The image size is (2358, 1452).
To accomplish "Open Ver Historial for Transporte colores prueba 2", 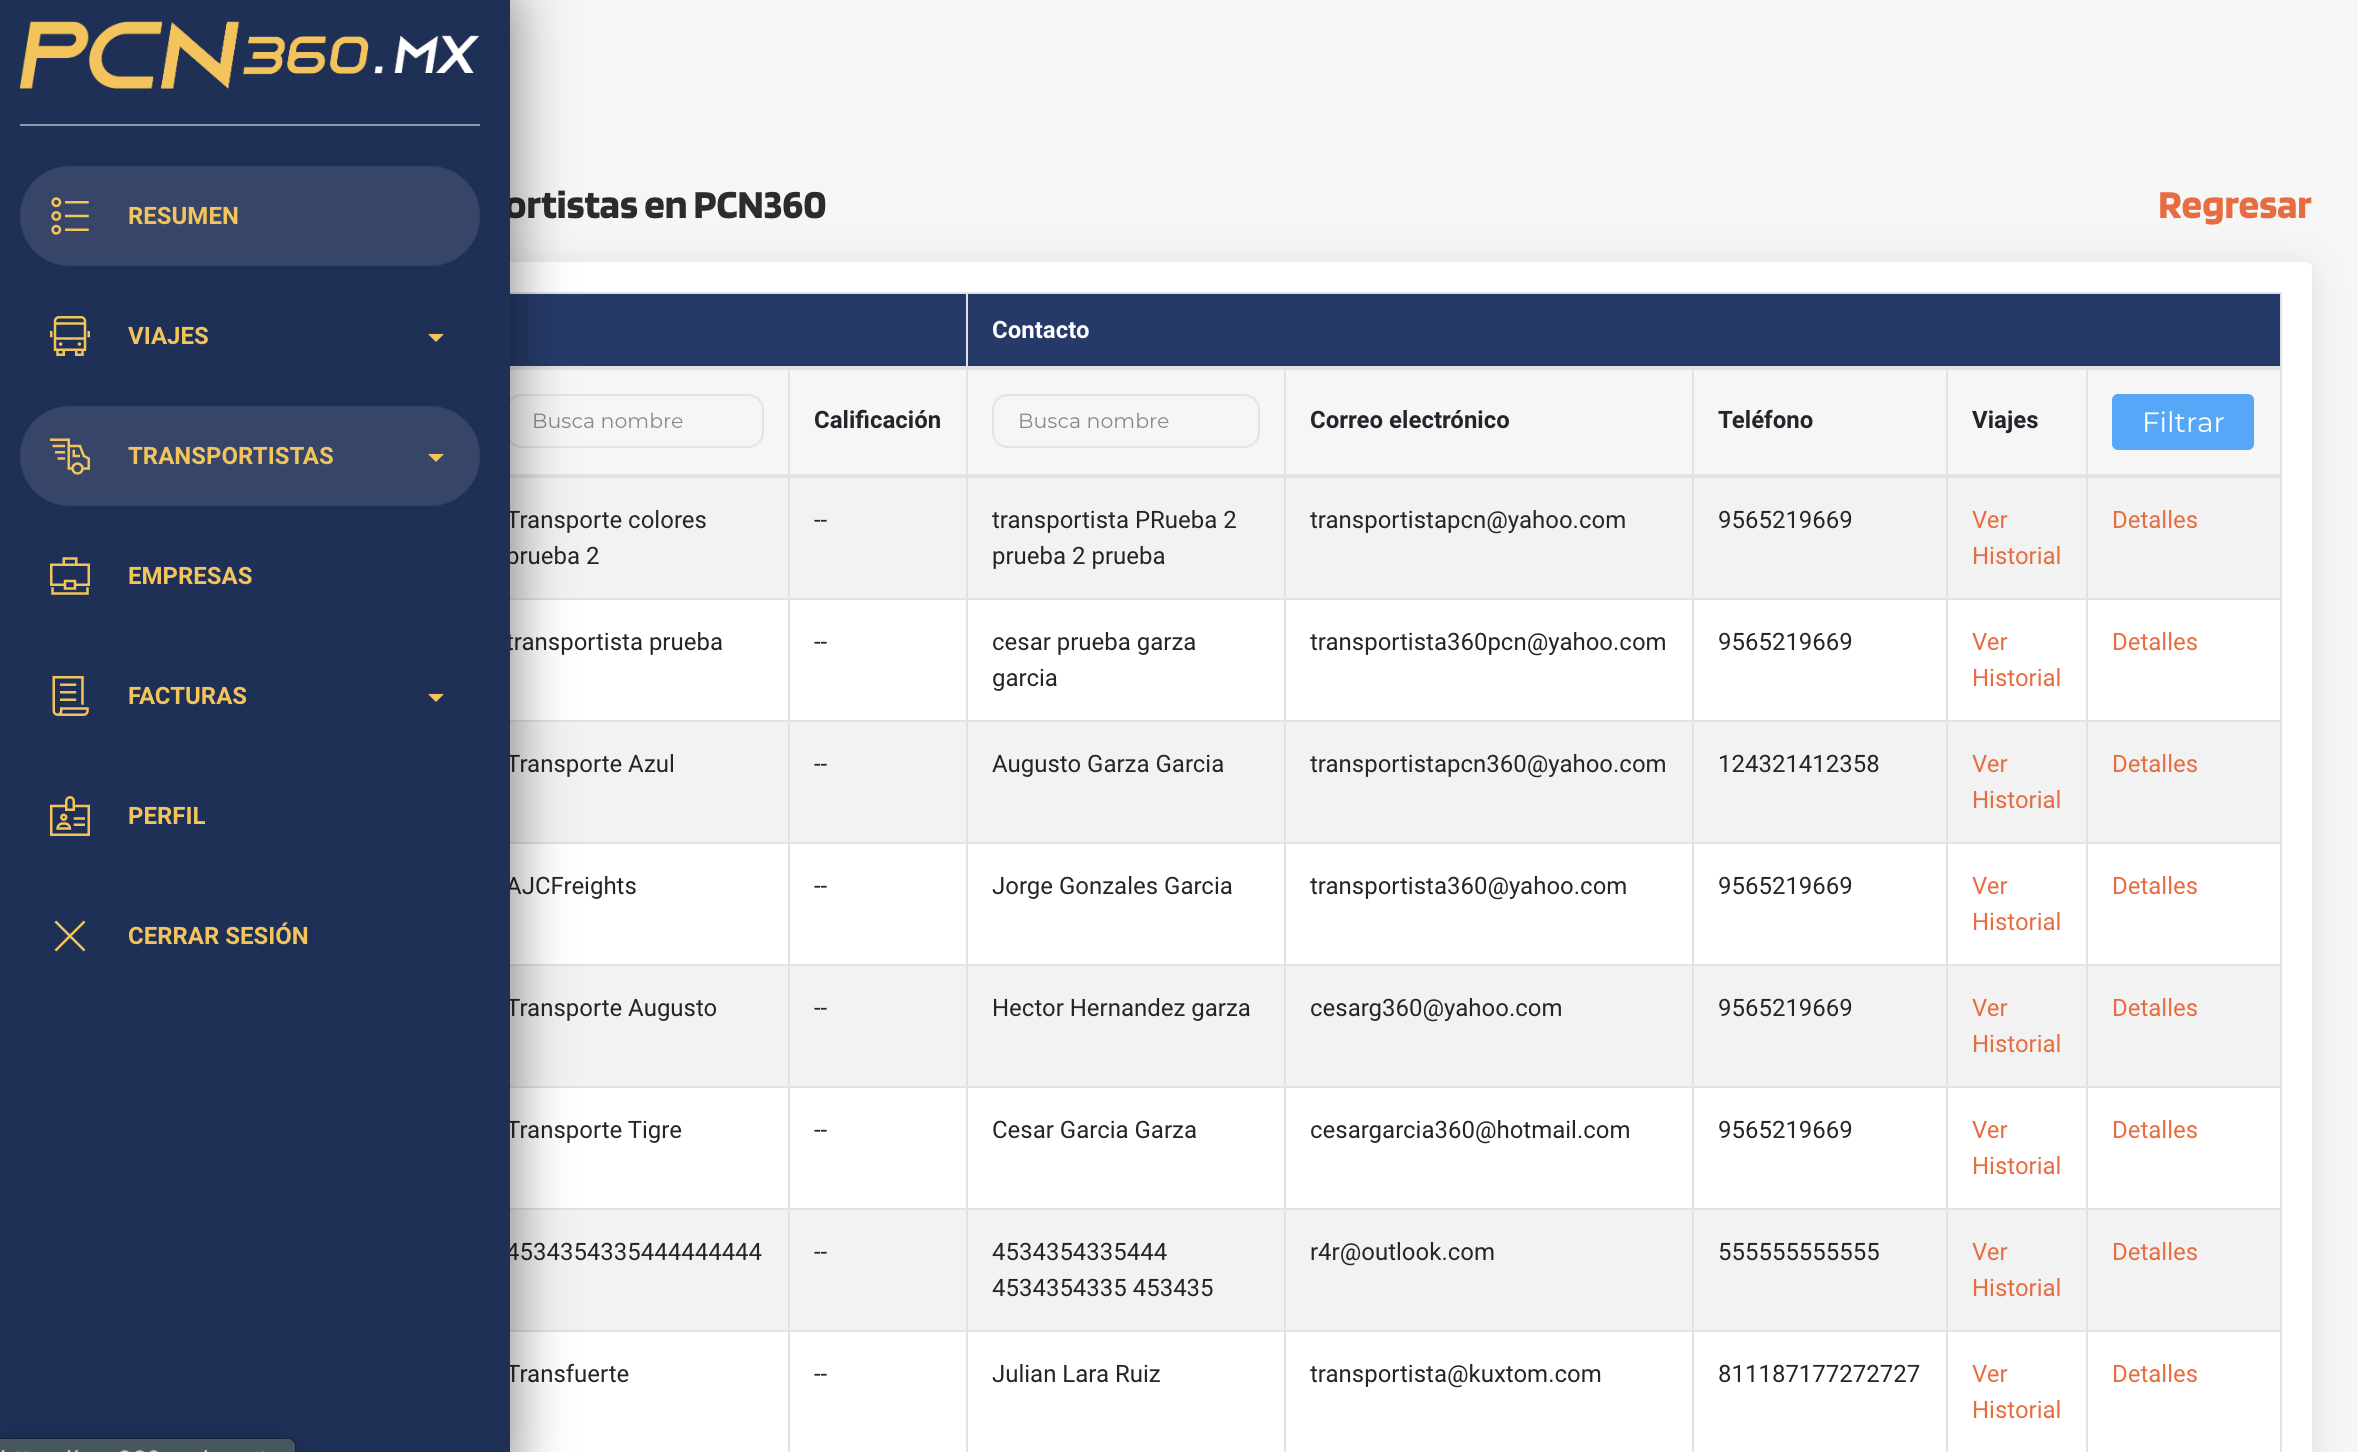I will point(2016,538).
